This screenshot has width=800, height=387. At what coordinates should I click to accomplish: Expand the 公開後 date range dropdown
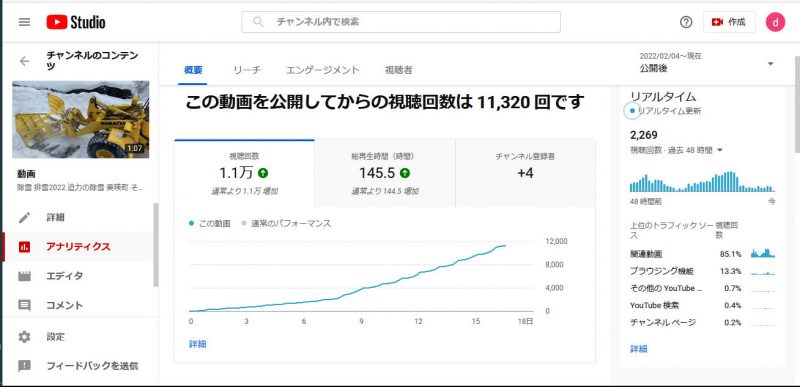point(707,63)
